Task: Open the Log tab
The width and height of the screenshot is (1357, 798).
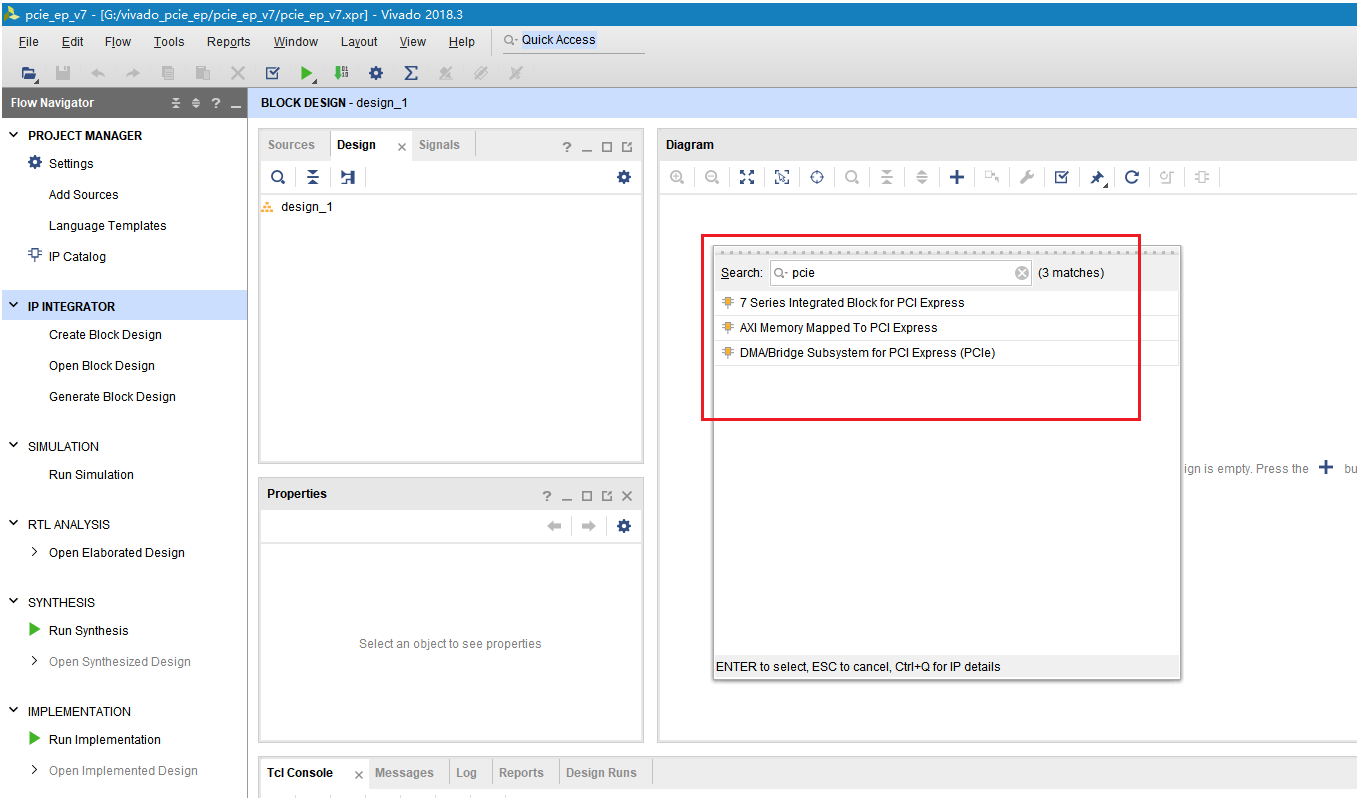Action: (466, 773)
